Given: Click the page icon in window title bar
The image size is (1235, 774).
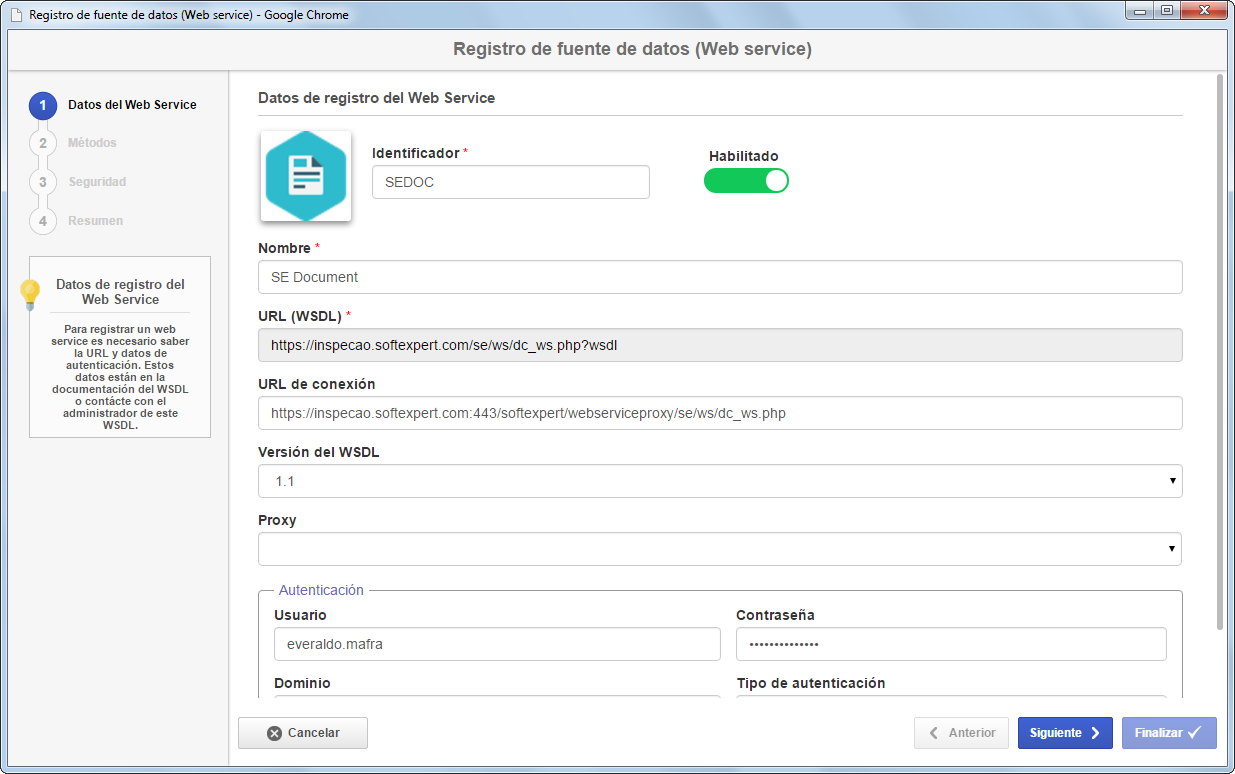Looking at the screenshot, I should tap(16, 16).
